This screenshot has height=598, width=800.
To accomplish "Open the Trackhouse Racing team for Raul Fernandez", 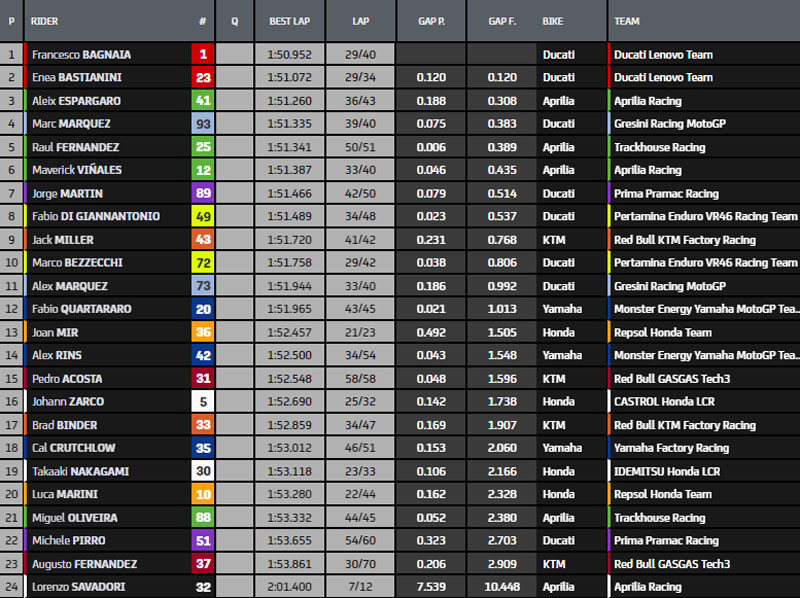I will point(659,148).
